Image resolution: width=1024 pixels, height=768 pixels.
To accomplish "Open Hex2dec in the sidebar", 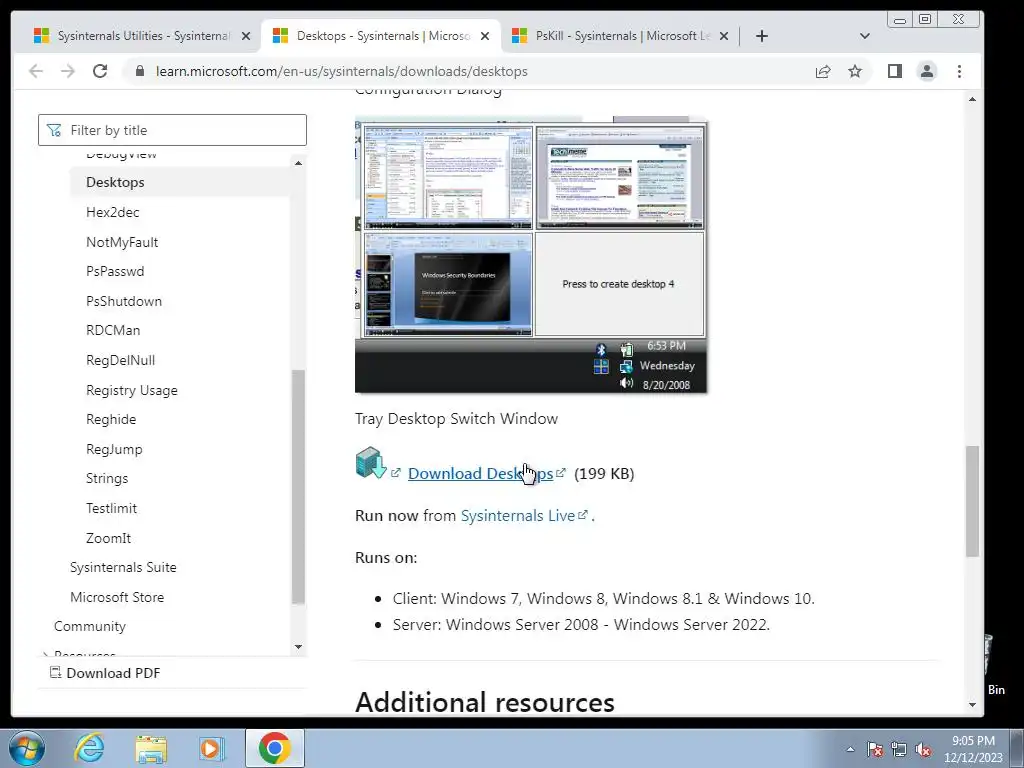I will coord(112,212).
